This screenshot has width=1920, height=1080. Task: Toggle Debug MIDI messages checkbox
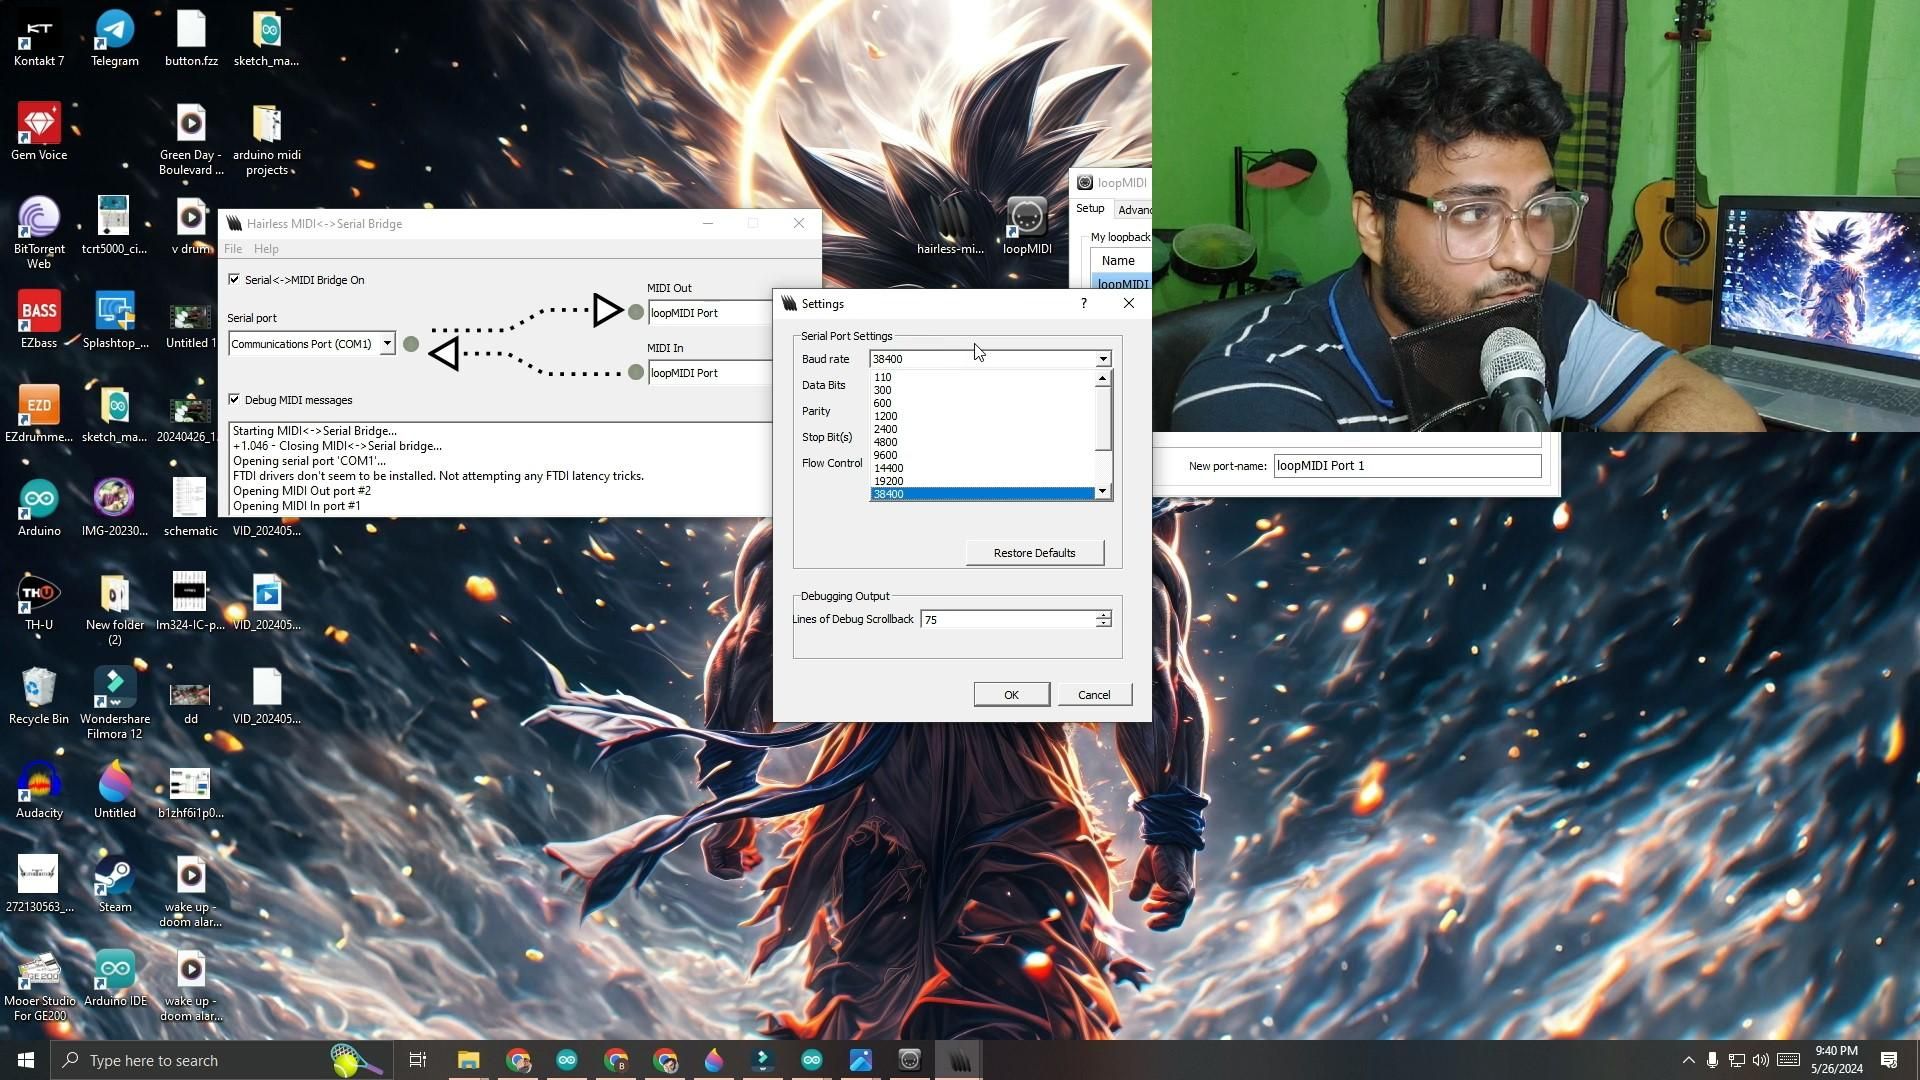tap(234, 400)
